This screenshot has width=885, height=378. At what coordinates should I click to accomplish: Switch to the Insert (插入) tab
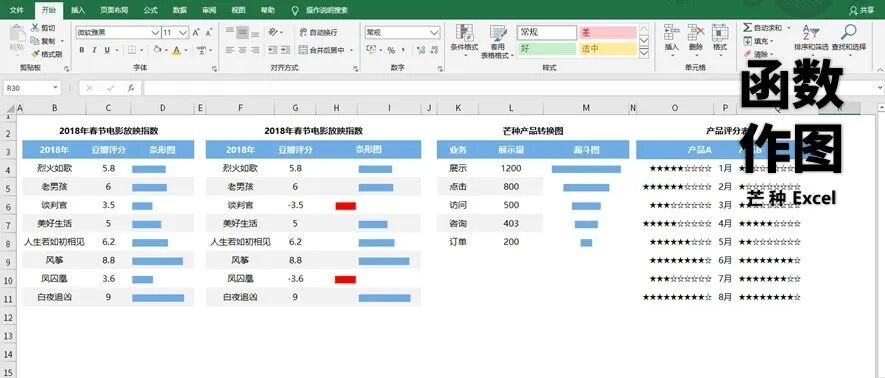coord(78,10)
